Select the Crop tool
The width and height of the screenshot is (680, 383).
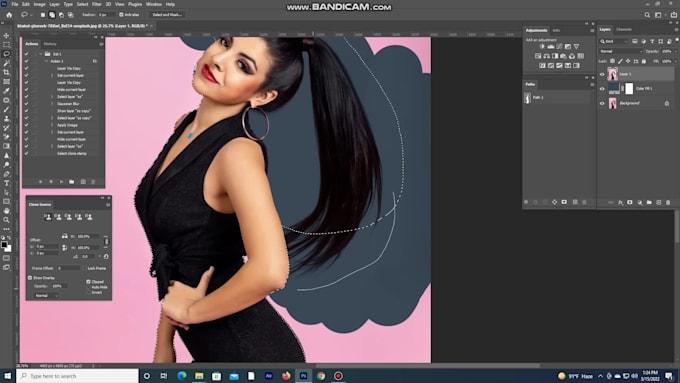coord(6,72)
